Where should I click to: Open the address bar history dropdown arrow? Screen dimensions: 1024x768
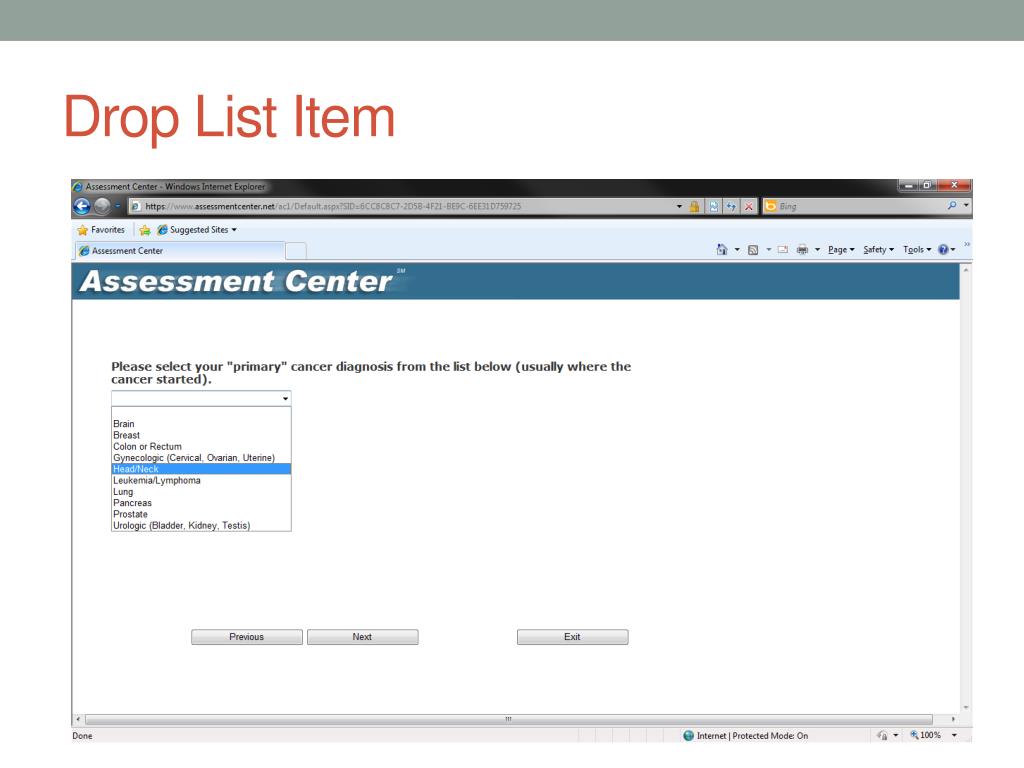click(x=679, y=206)
